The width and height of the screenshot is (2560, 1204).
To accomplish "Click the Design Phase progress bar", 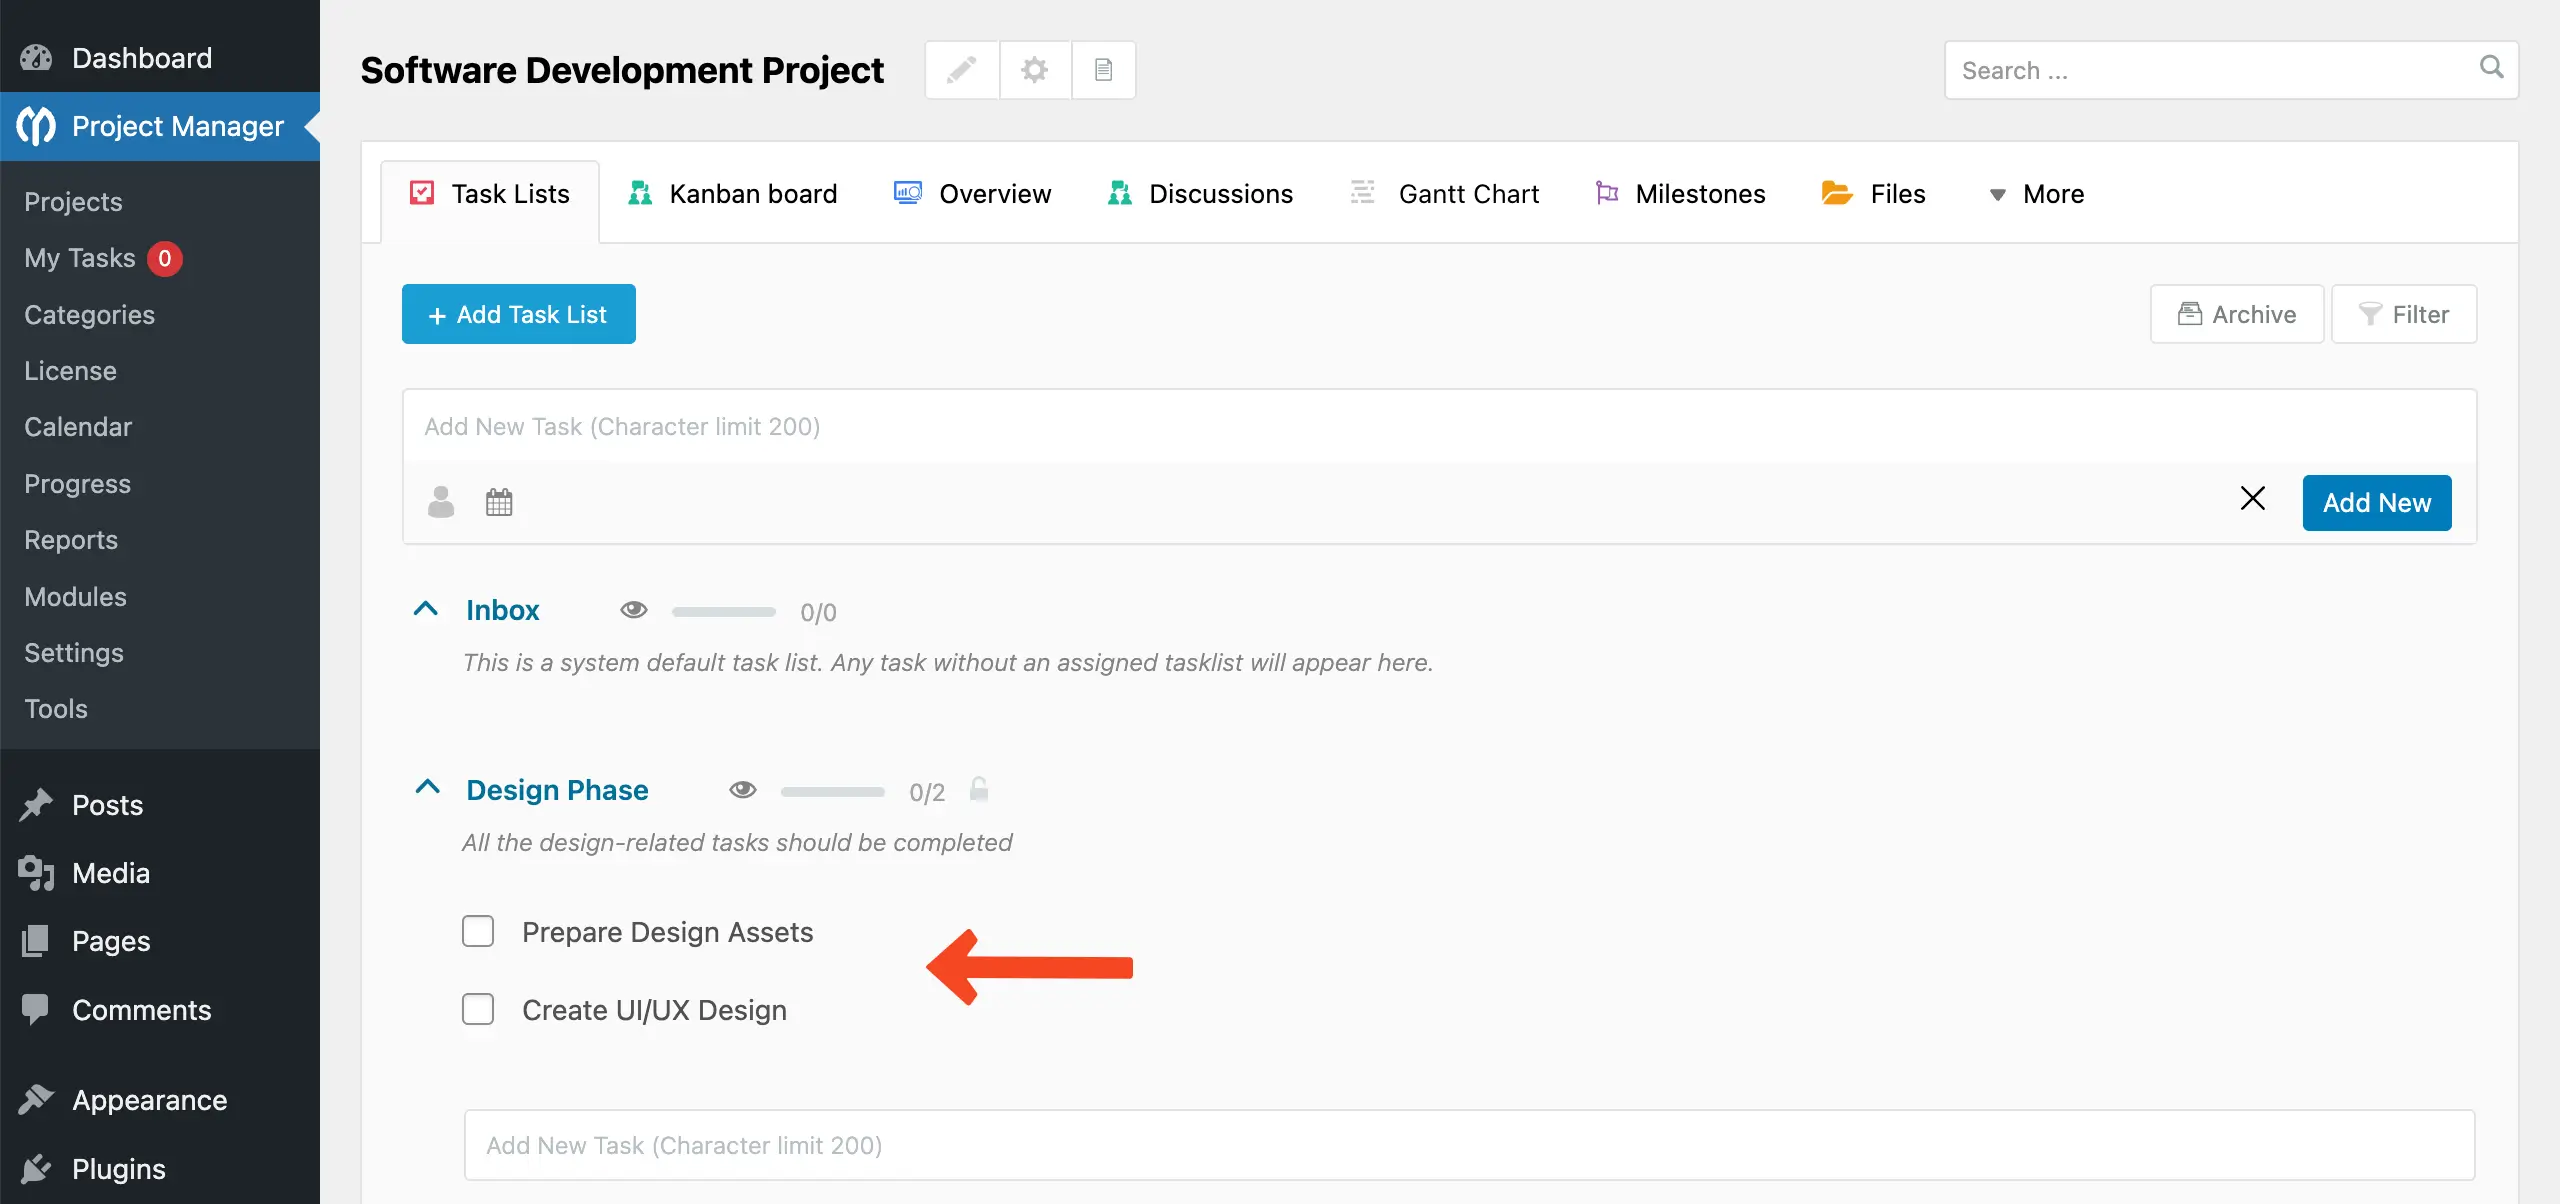I will pos(831,790).
